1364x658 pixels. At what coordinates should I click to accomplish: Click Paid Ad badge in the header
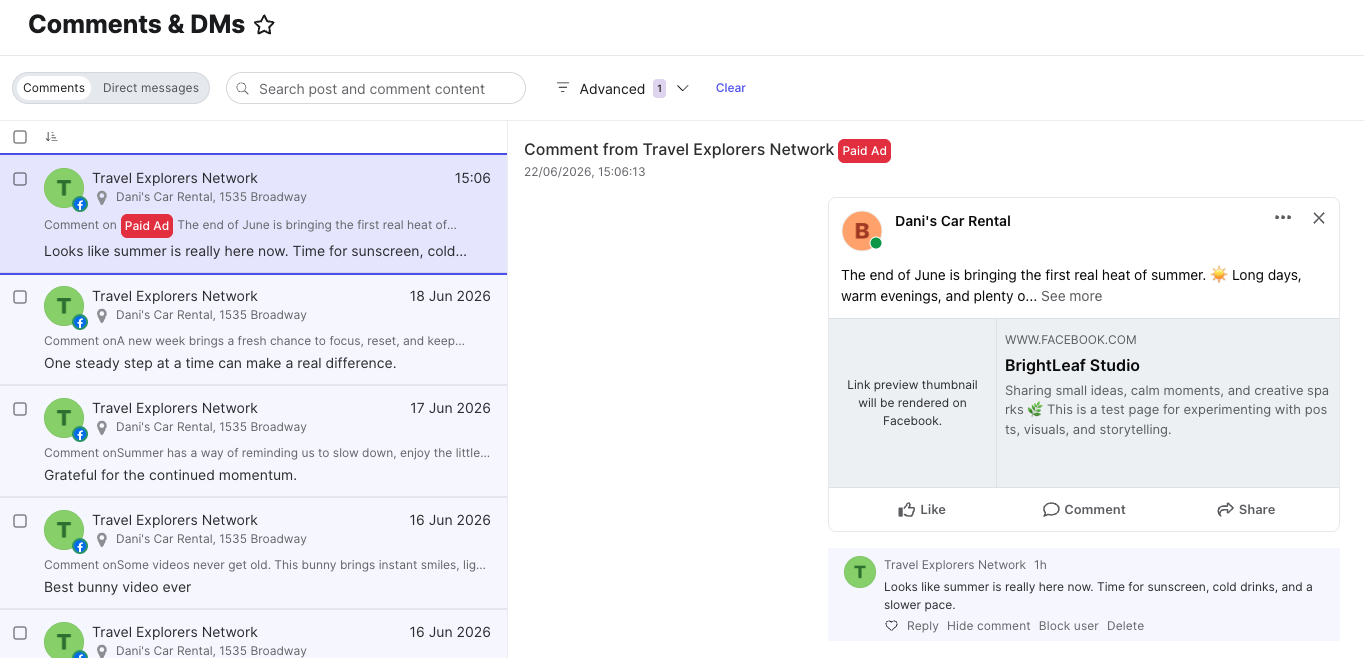pos(864,151)
